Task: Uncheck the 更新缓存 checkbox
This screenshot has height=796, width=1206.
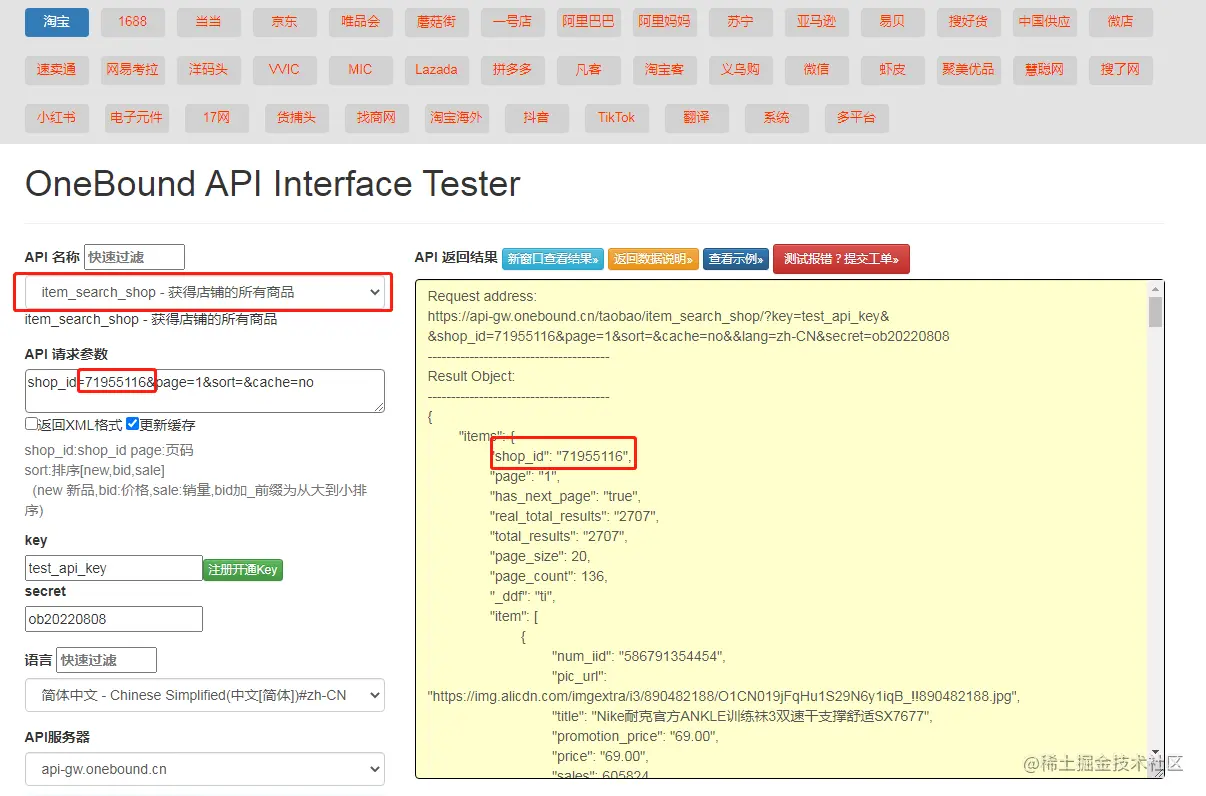Action: pos(133,425)
